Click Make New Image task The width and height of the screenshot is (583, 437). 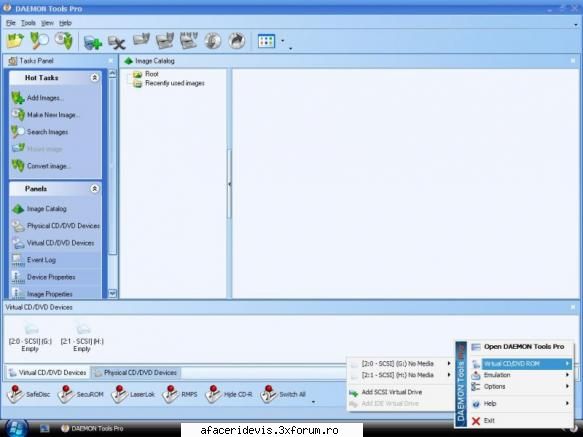(x=45, y=115)
